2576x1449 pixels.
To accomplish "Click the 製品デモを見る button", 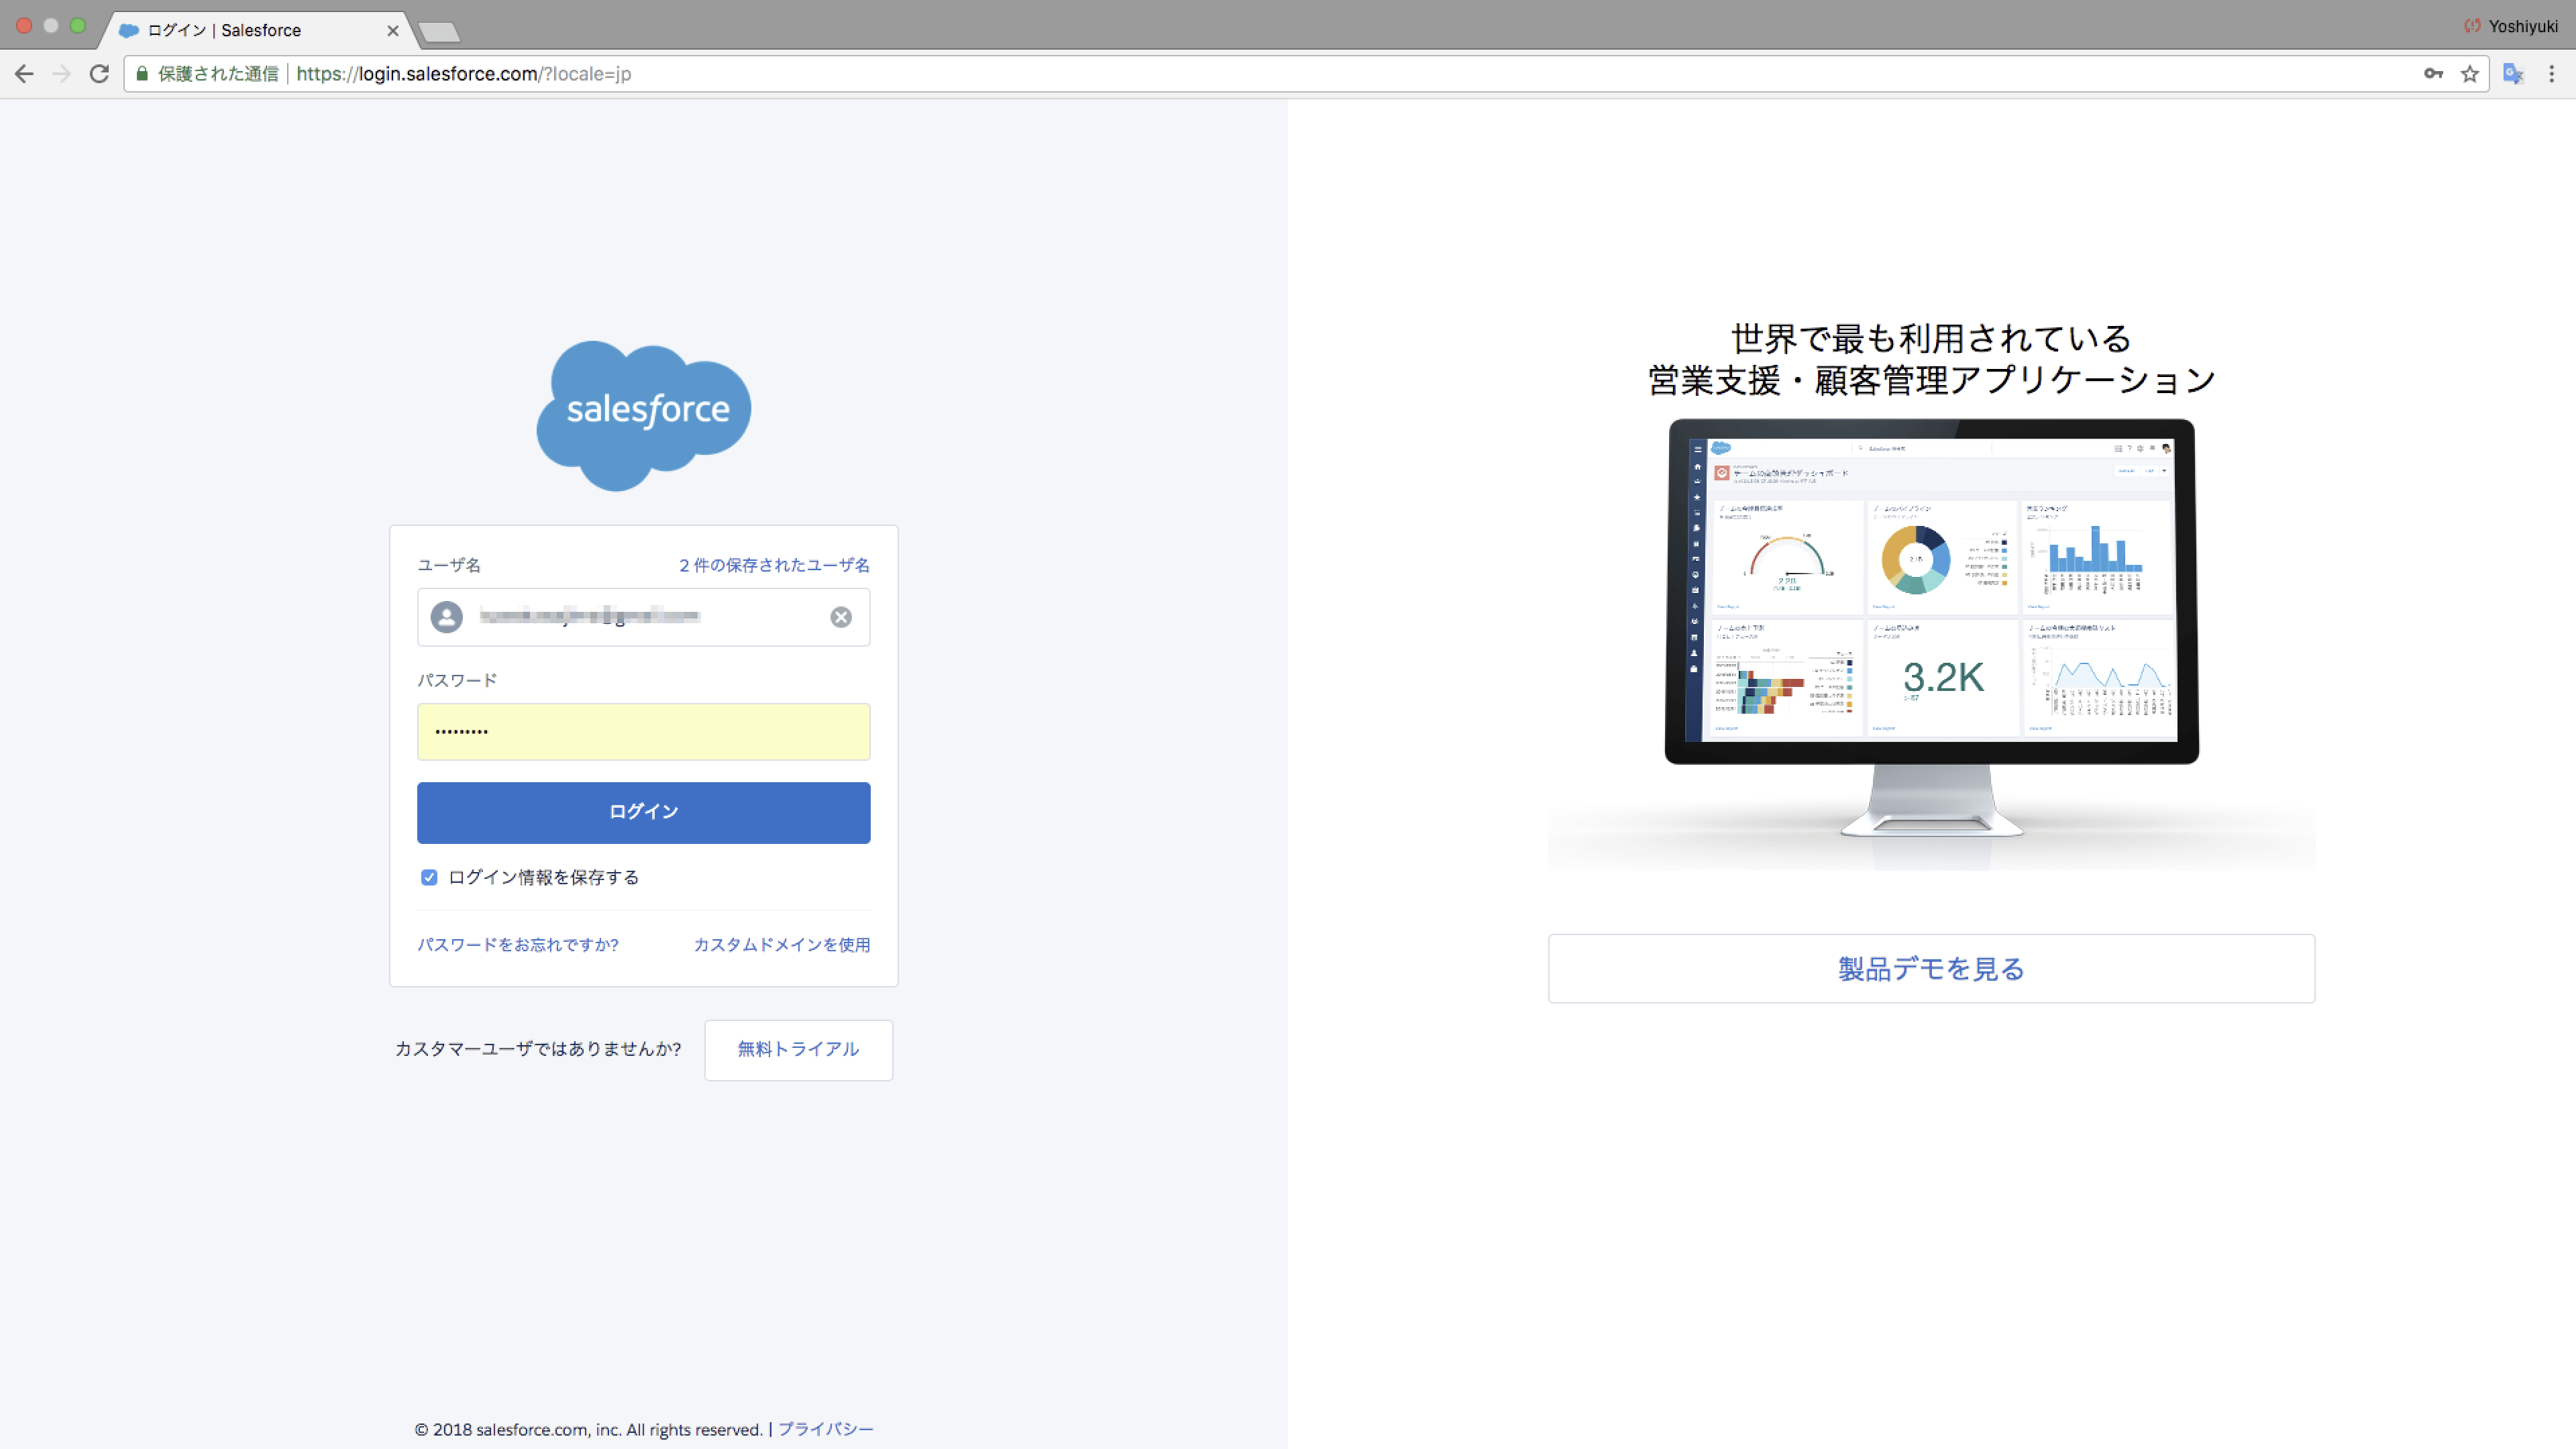I will click(1931, 968).
